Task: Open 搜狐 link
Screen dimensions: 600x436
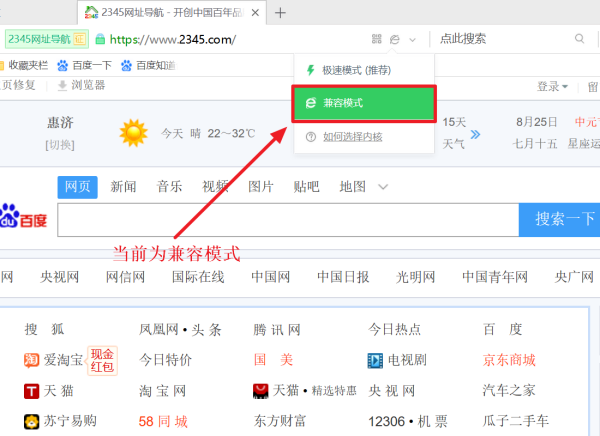Action: pyautogui.click(x=44, y=329)
